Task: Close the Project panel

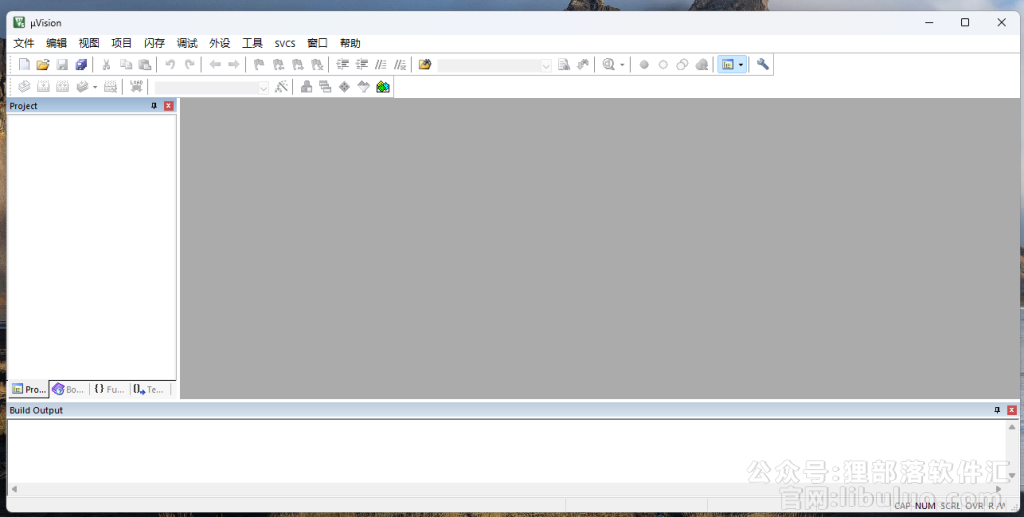Action: click(168, 106)
